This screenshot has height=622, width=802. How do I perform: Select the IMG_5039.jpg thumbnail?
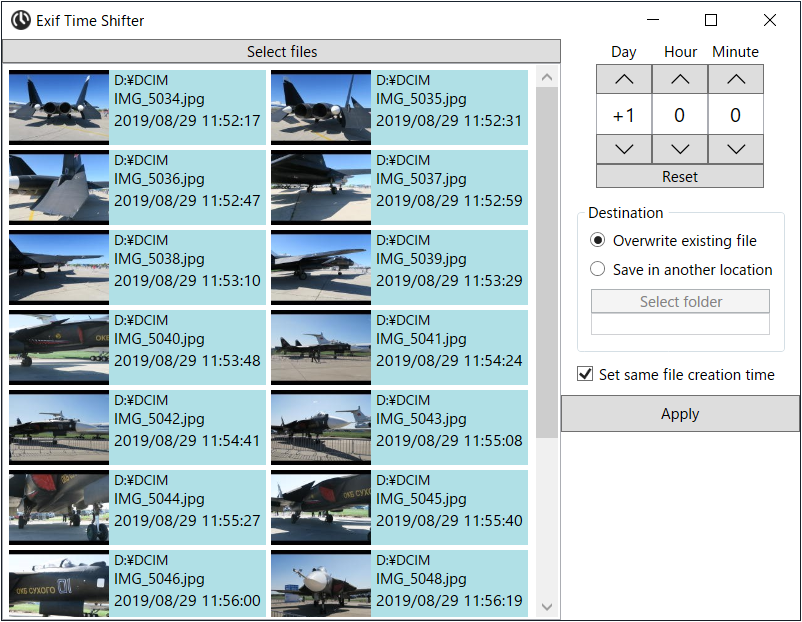(x=321, y=268)
